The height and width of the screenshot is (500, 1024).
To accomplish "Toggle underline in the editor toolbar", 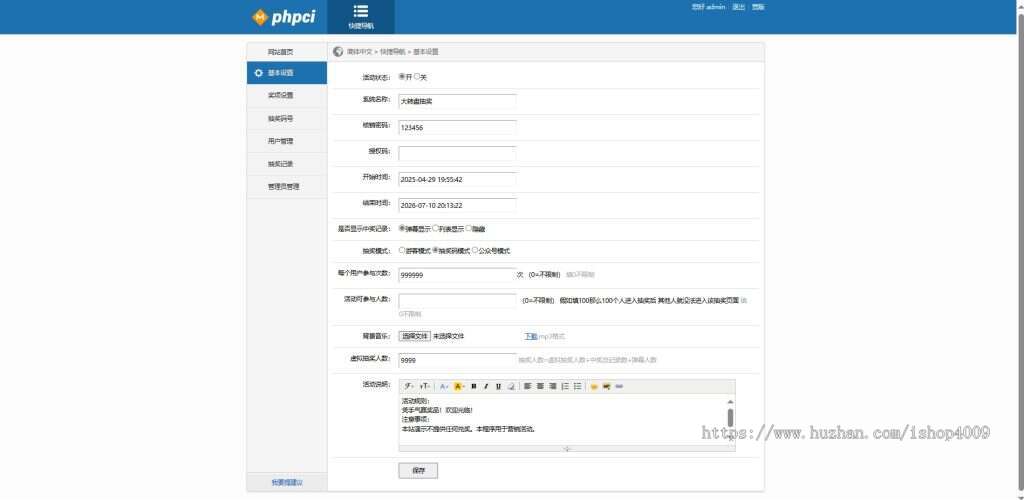I will click(498, 386).
